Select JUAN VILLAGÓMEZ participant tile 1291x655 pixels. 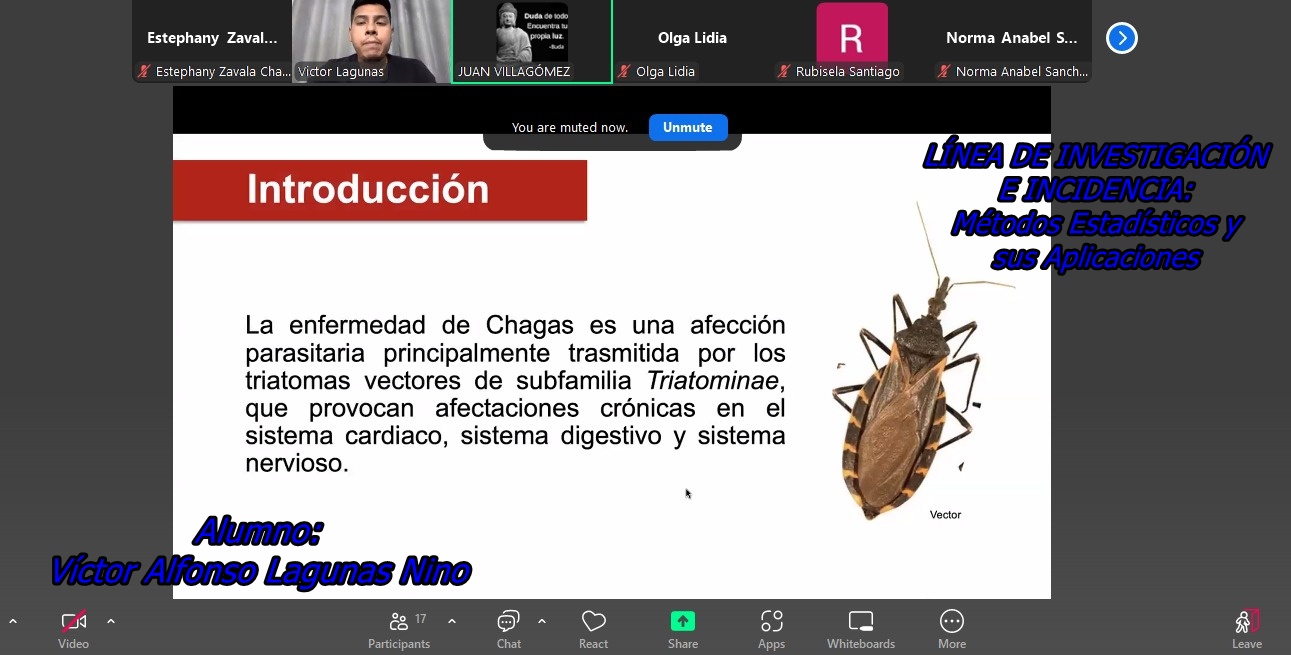click(x=532, y=40)
